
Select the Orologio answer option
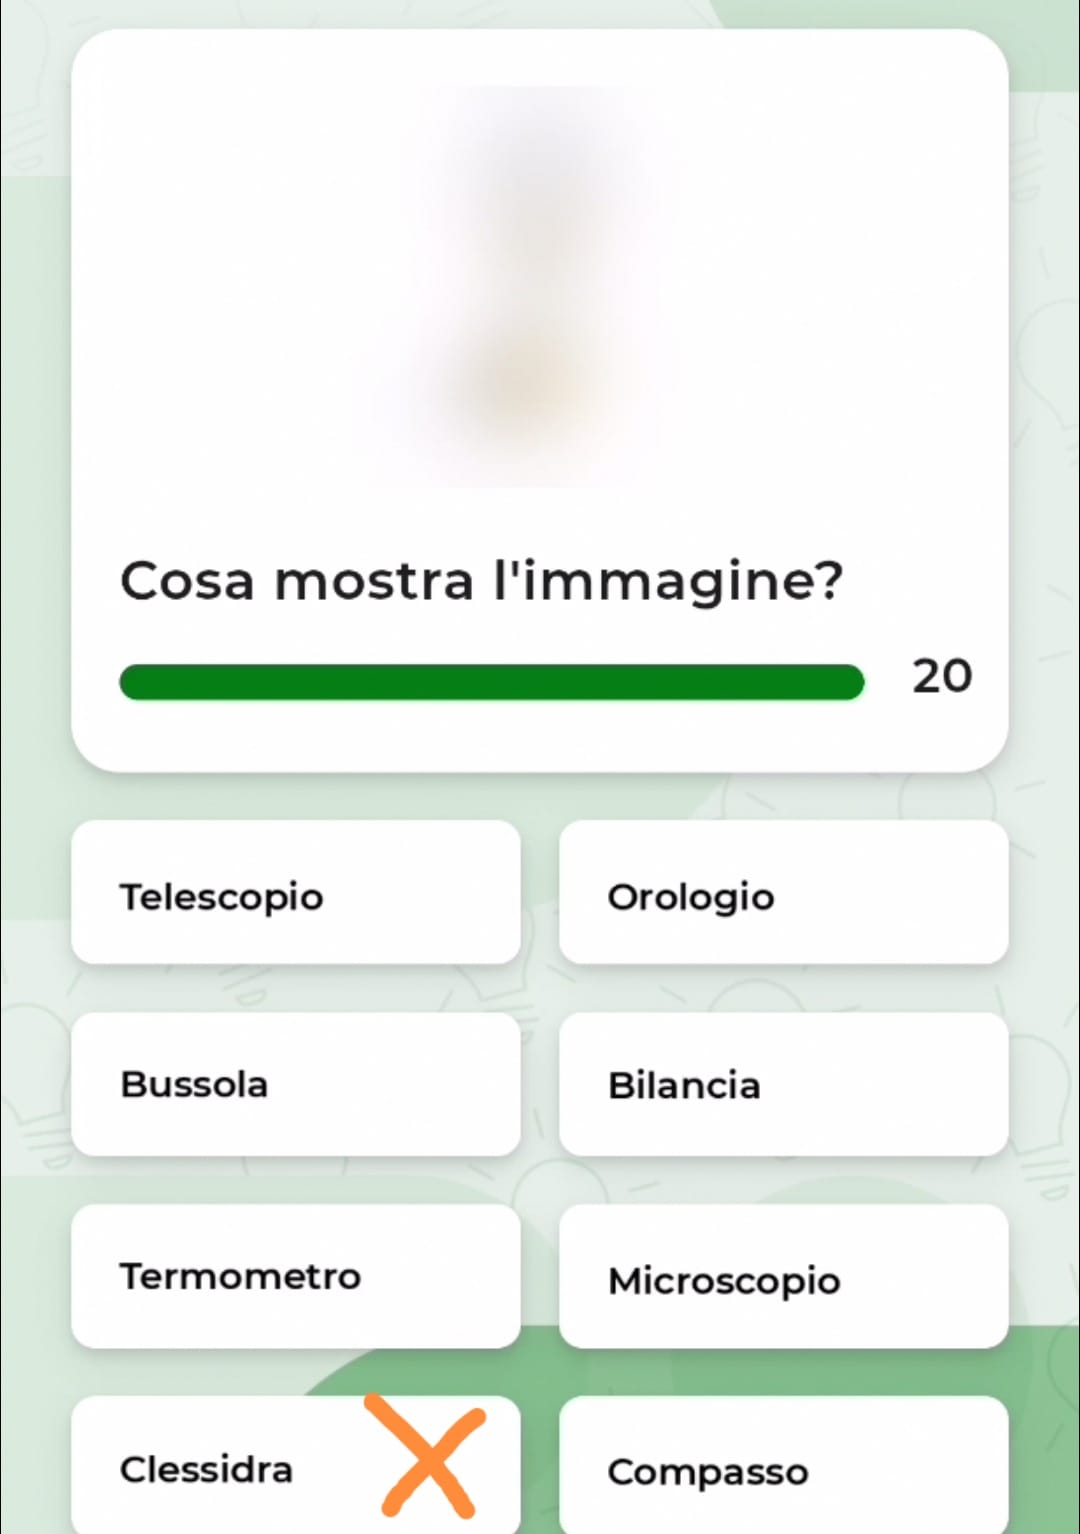[x=783, y=893]
